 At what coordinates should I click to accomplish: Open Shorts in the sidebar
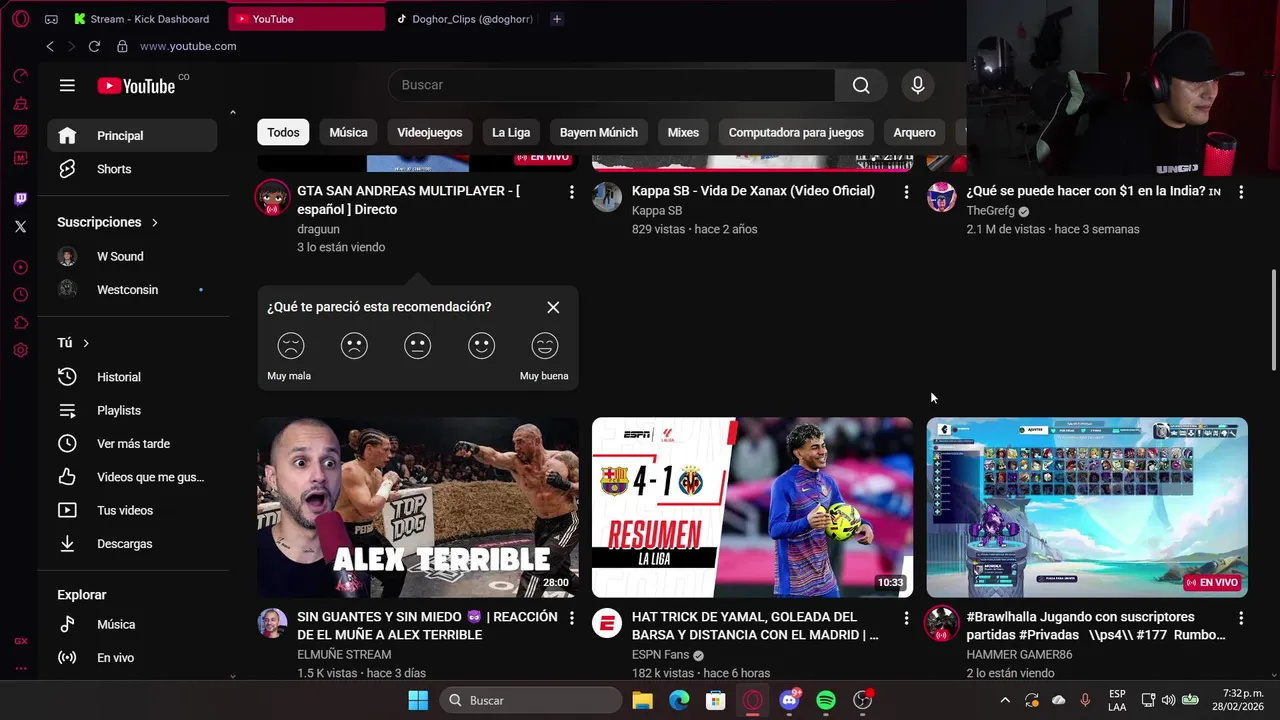tap(132, 169)
